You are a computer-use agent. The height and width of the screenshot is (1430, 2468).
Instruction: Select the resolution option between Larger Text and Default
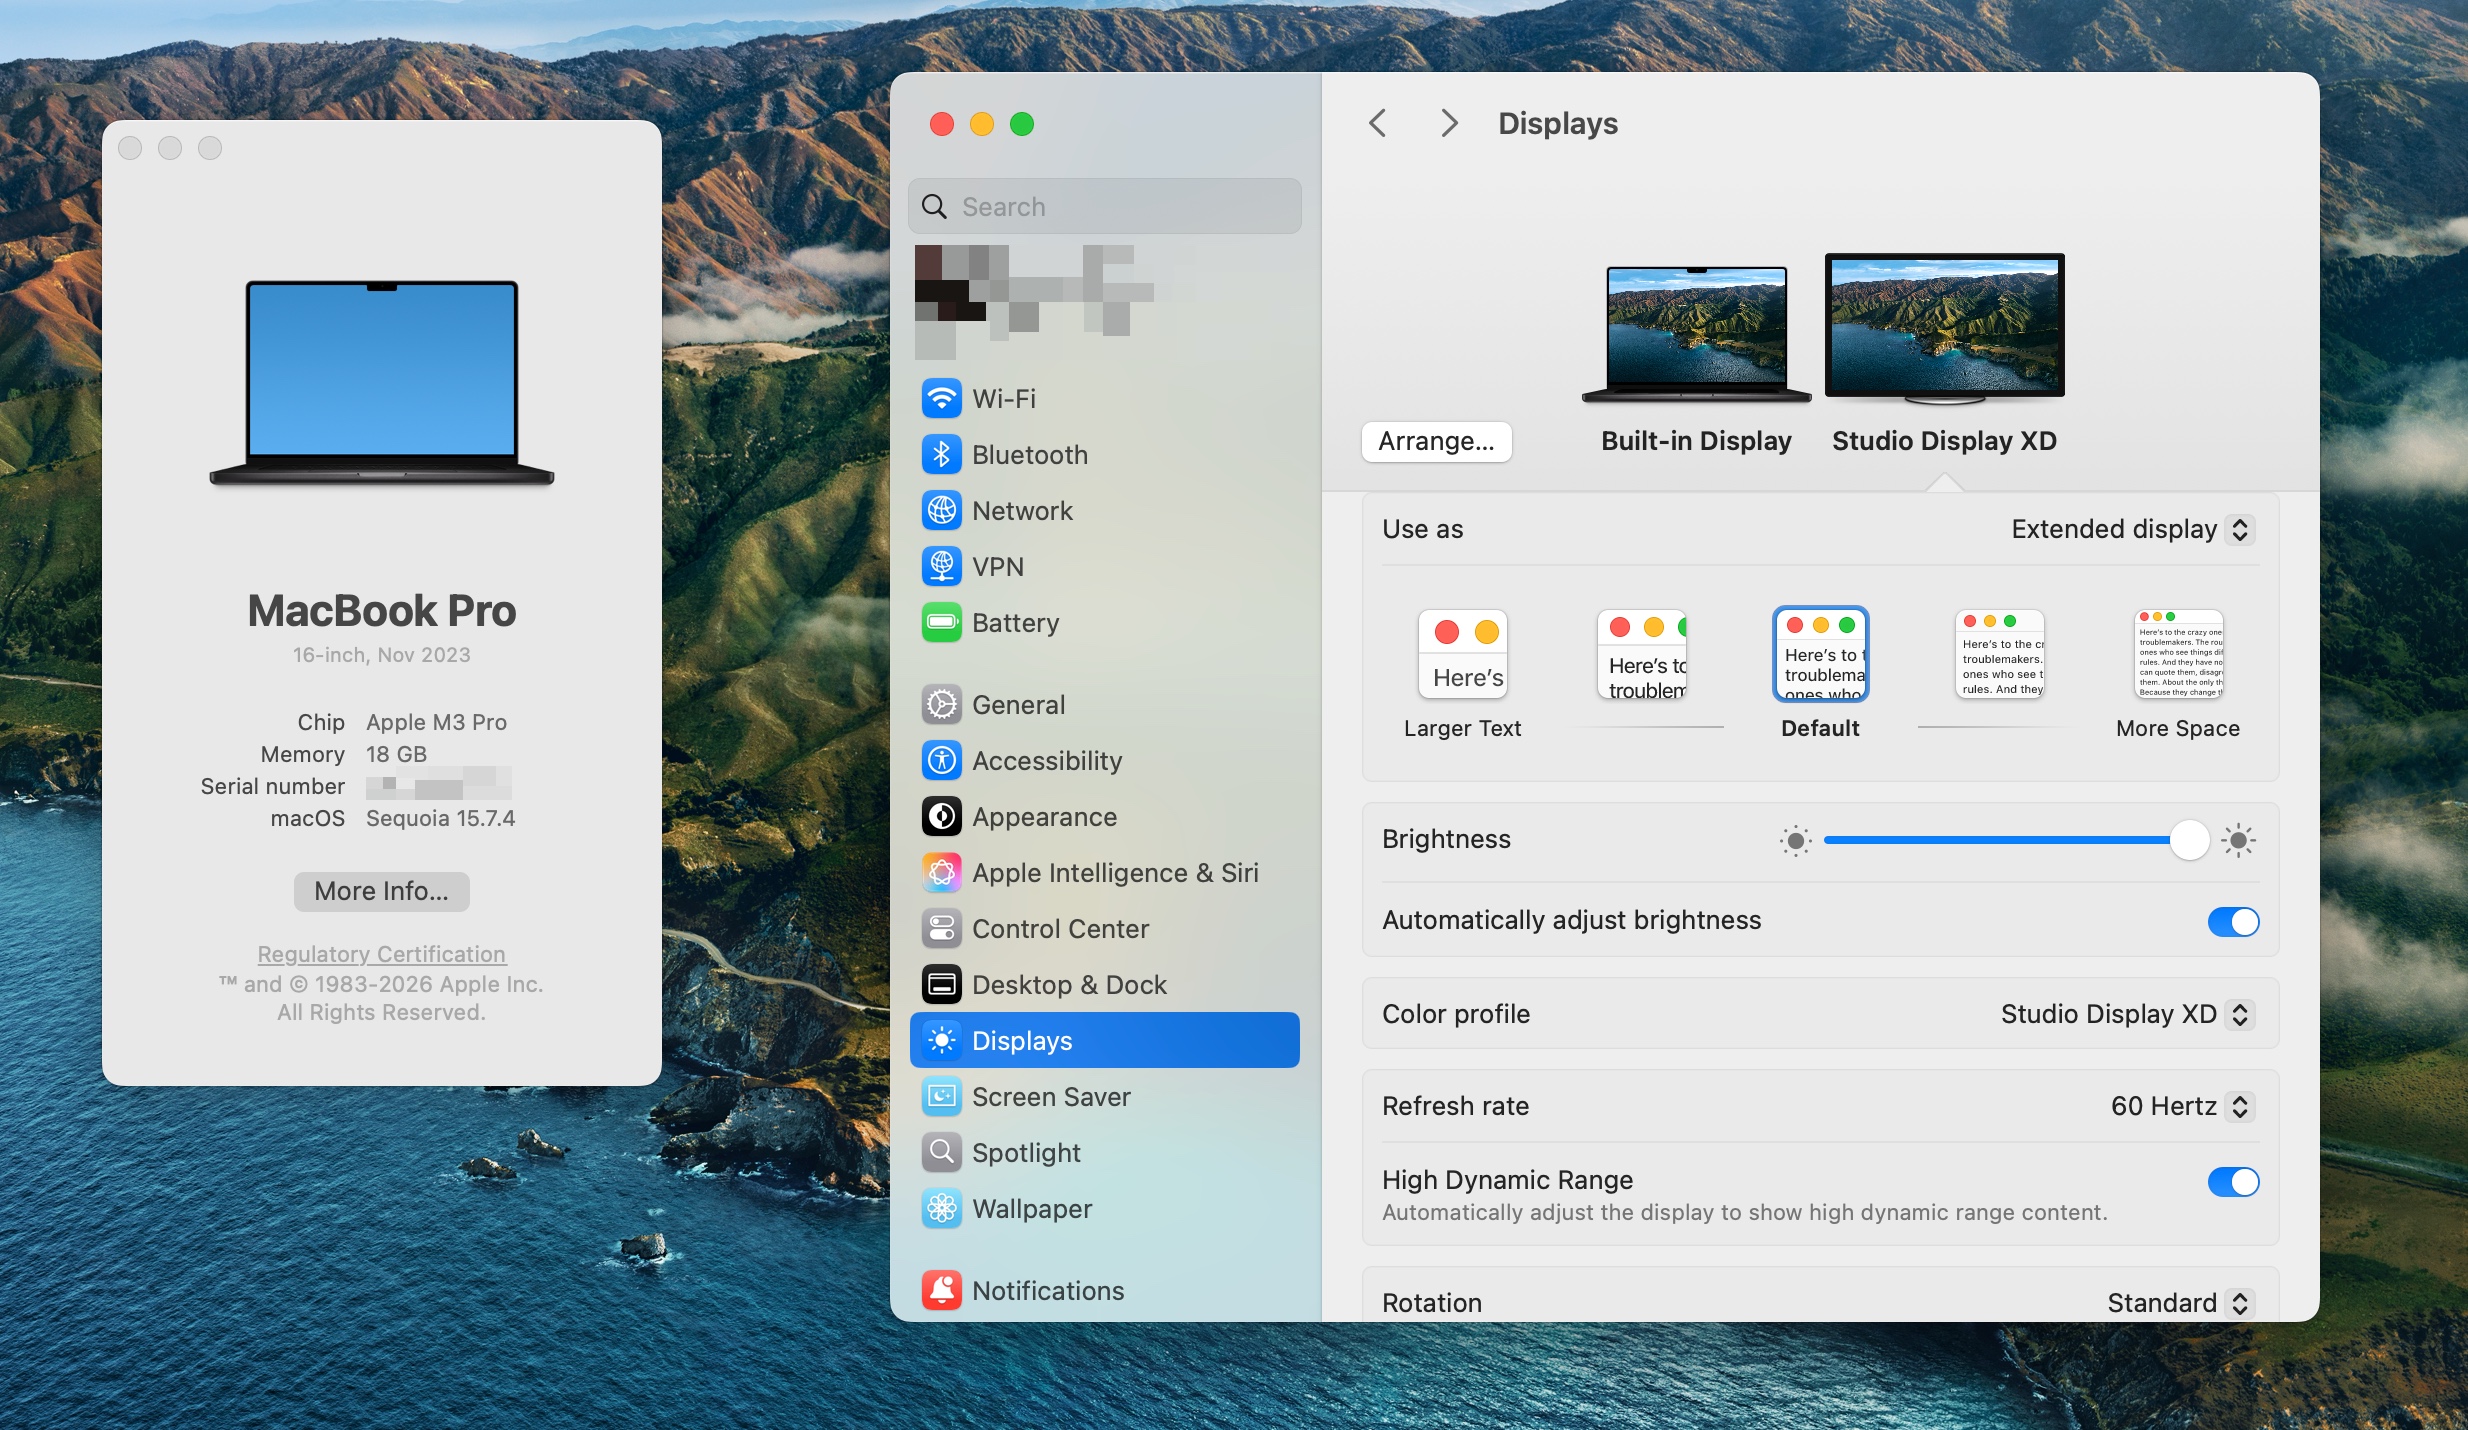pyautogui.click(x=1642, y=655)
